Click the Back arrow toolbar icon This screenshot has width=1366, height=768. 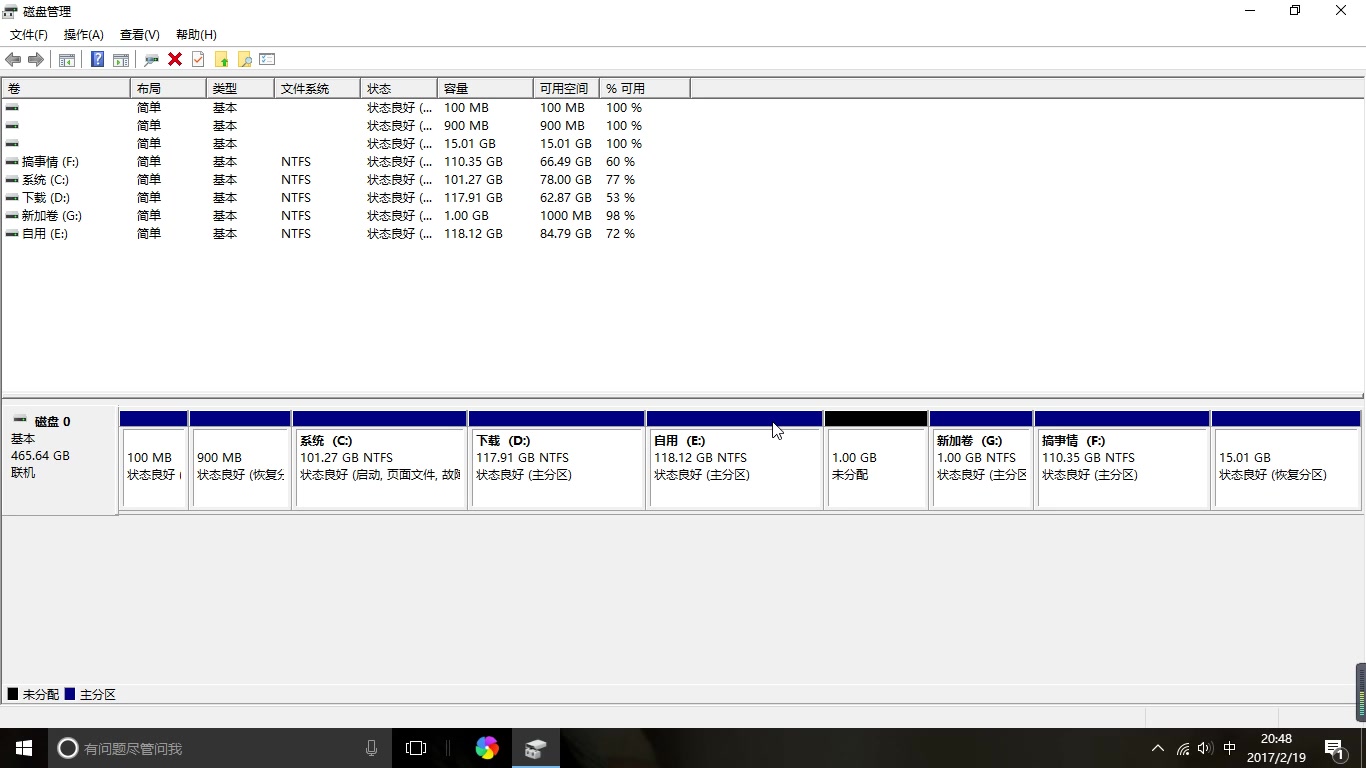13,60
